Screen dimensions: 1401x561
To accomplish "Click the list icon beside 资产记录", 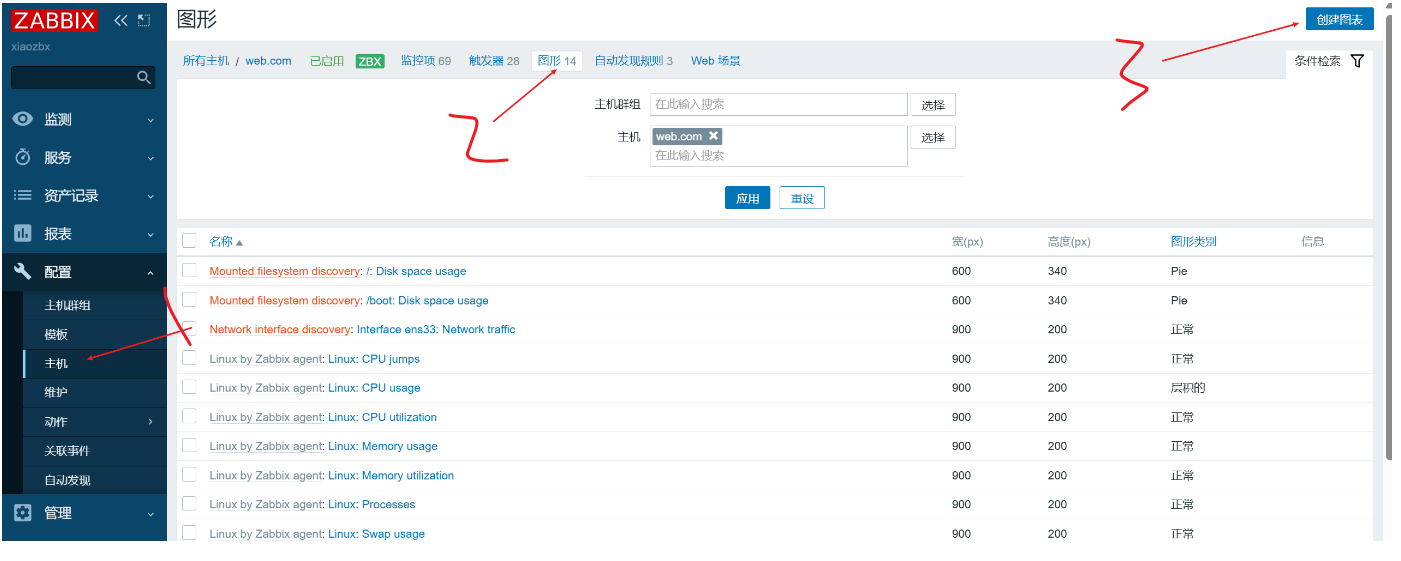I will (x=23, y=195).
